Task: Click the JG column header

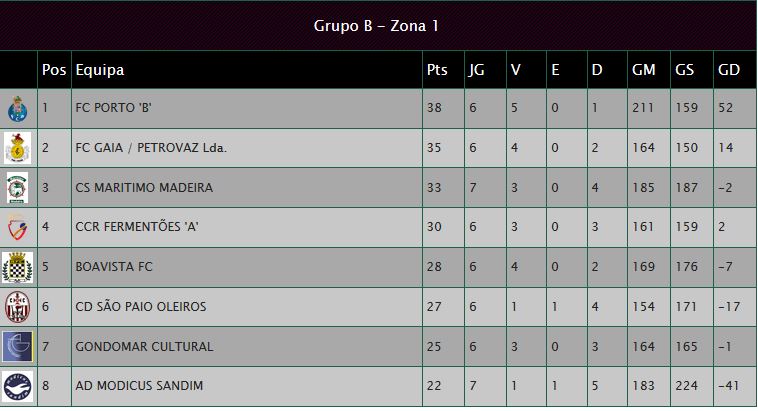Action: tap(476, 71)
